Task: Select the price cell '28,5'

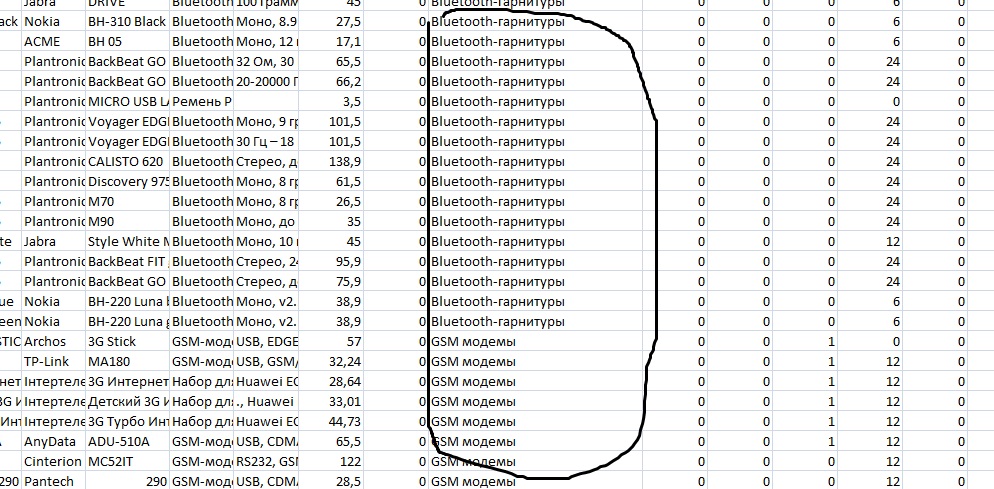Action: click(x=330, y=481)
